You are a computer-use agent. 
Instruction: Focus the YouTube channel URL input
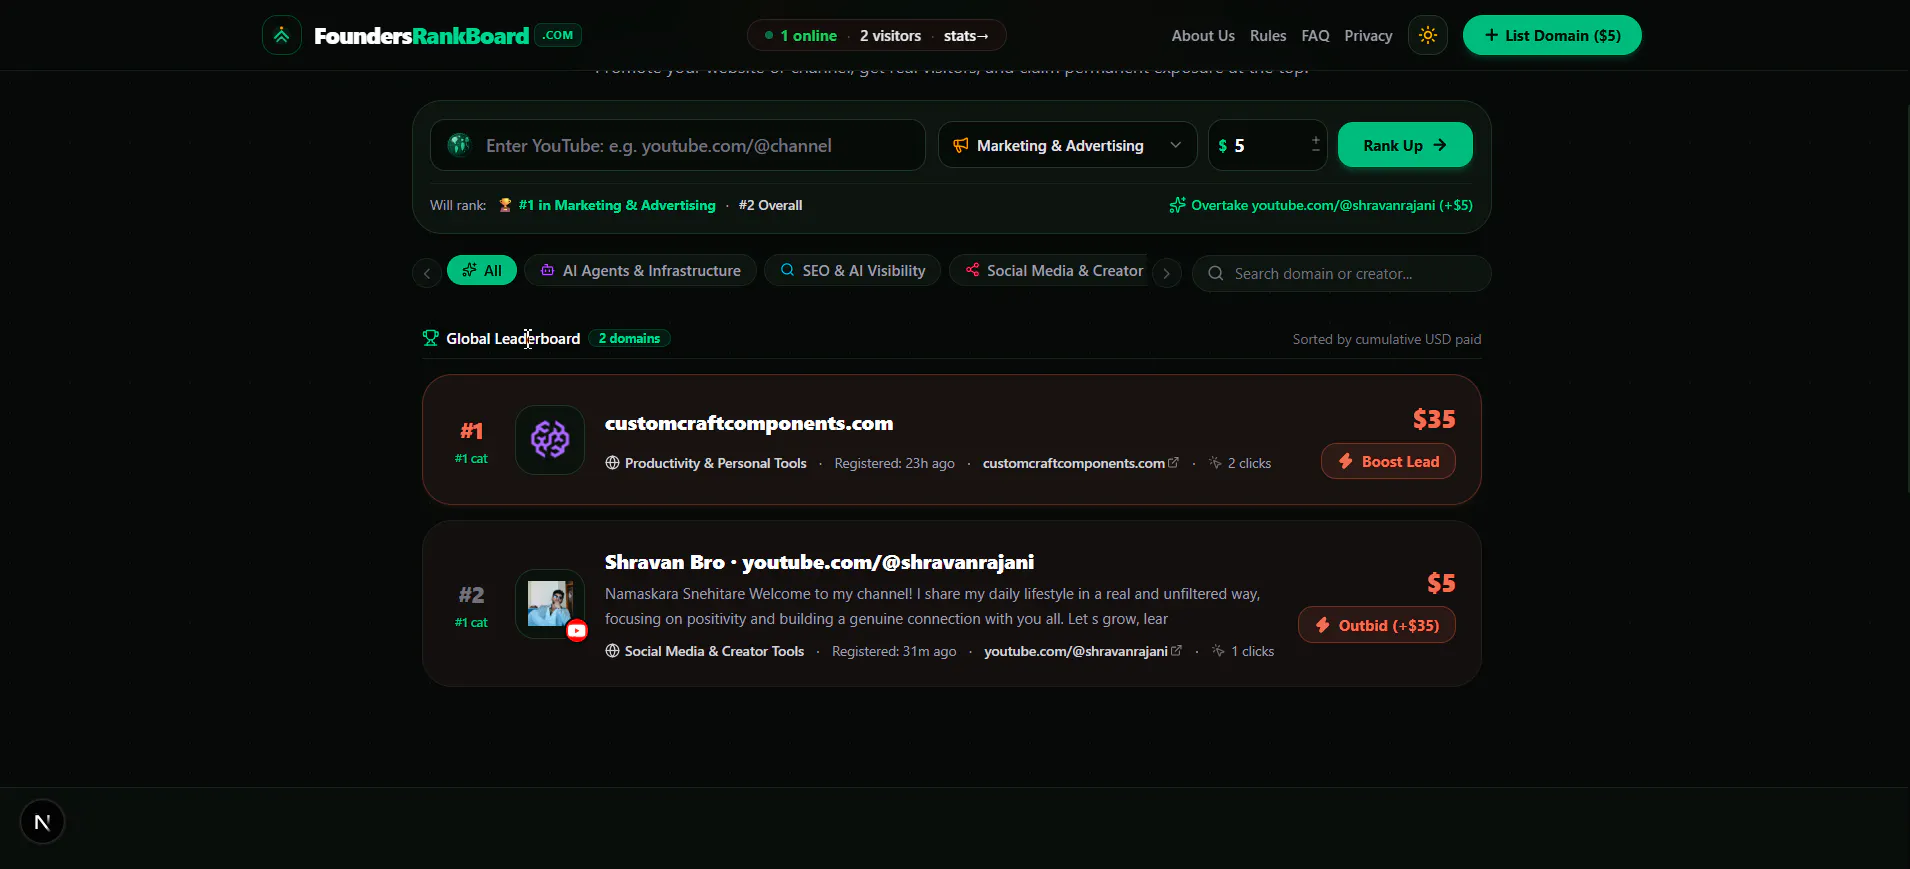pyautogui.click(x=678, y=145)
